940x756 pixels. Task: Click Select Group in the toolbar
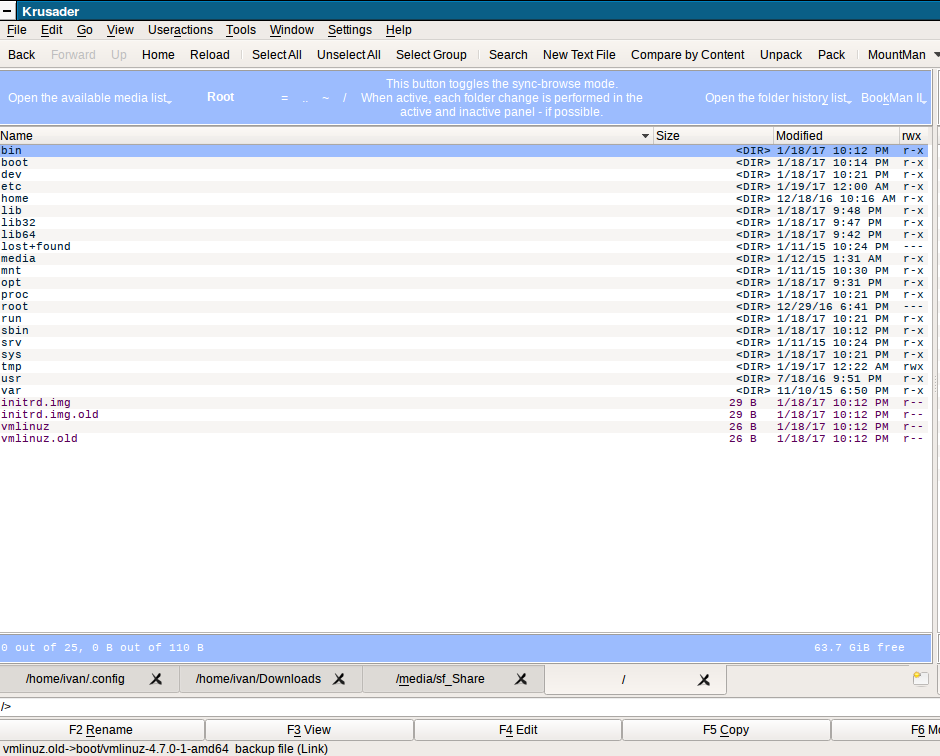click(431, 55)
